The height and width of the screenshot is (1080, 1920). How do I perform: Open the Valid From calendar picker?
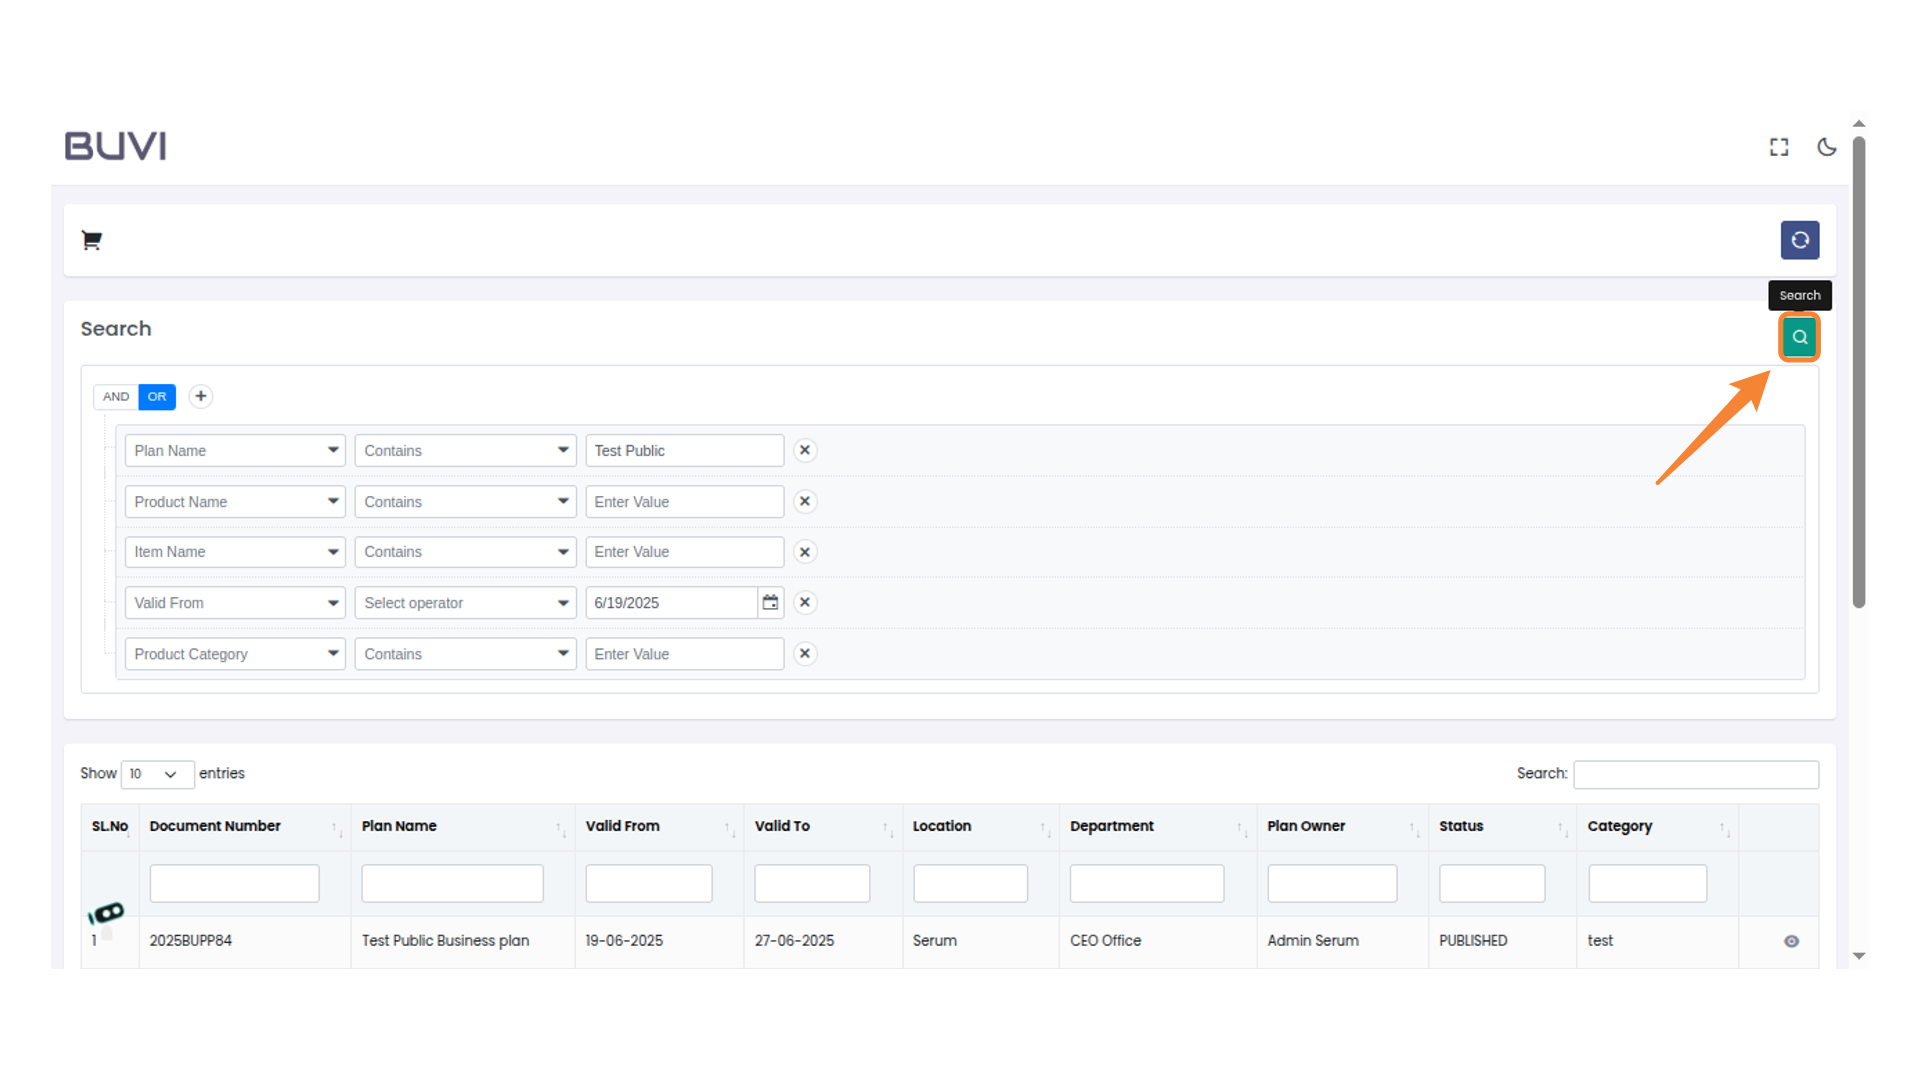coord(770,602)
